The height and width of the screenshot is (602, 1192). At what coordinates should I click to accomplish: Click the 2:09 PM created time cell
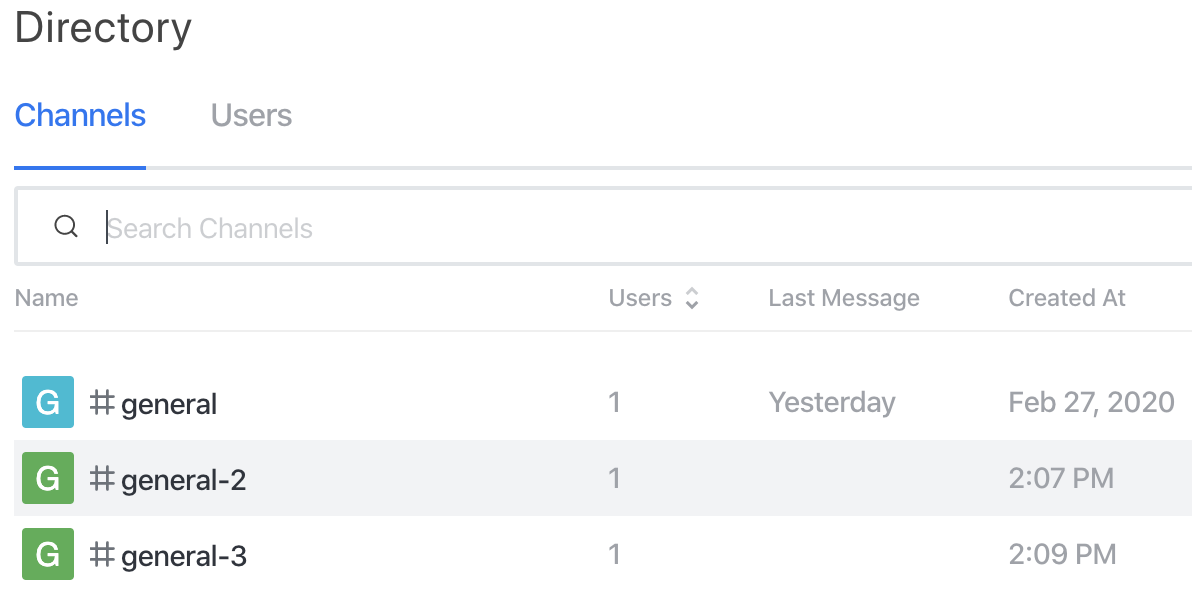tap(1062, 554)
